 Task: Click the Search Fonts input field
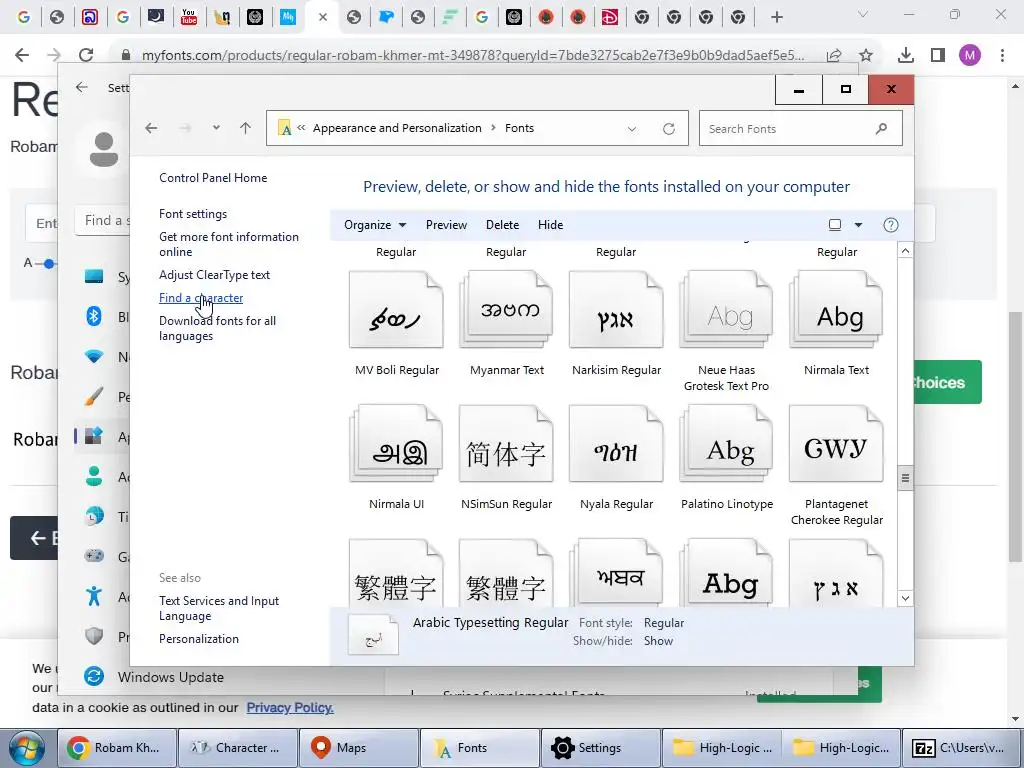tap(801, 129)
